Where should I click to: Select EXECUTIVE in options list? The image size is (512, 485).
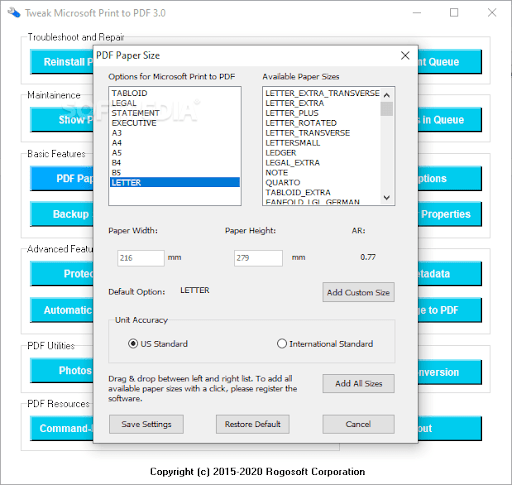pyautogui.click(x=175, y=123)
